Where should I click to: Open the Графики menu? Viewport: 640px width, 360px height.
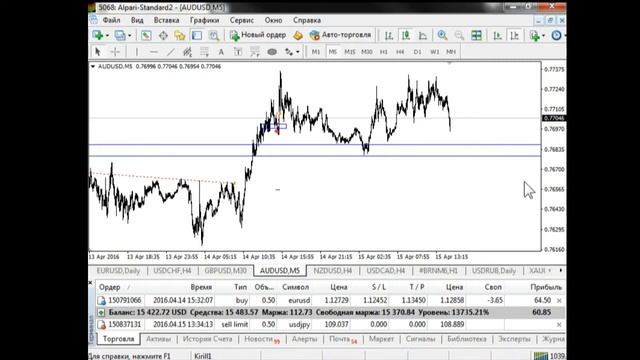pos(204,20)
